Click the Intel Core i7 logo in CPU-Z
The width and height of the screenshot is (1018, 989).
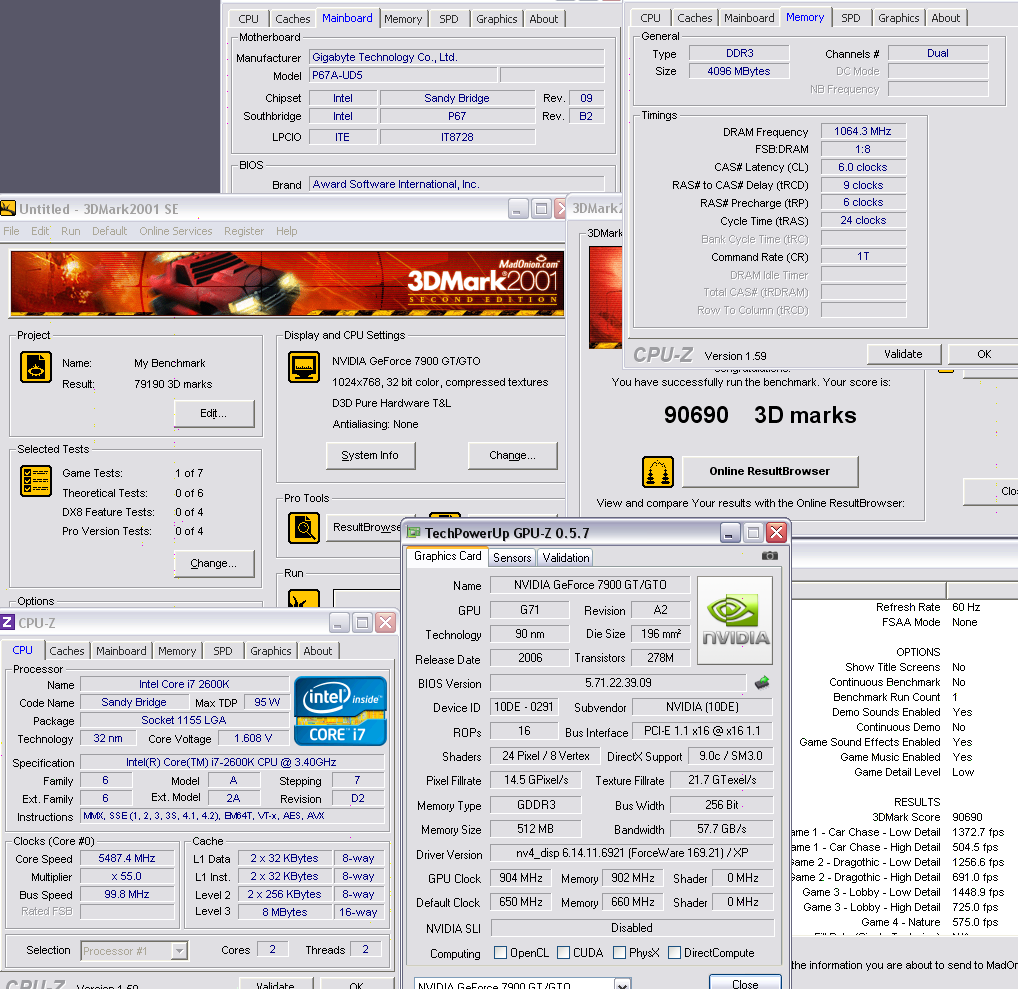[x=340, y=711]
